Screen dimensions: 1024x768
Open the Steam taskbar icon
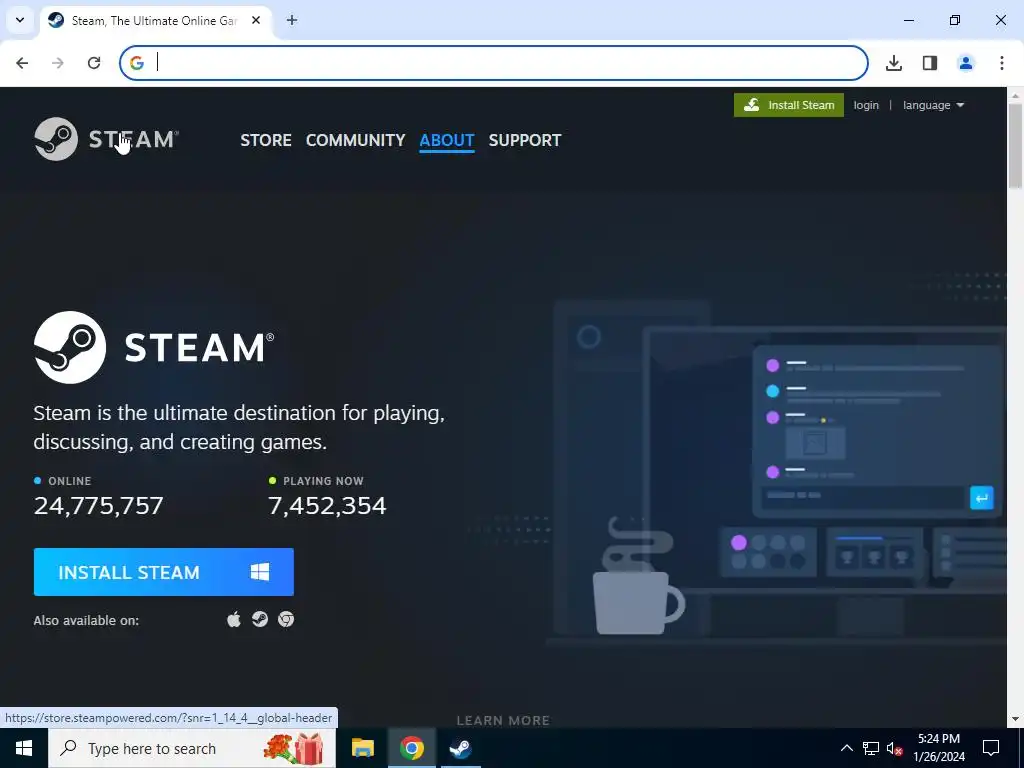click(460, 748)
